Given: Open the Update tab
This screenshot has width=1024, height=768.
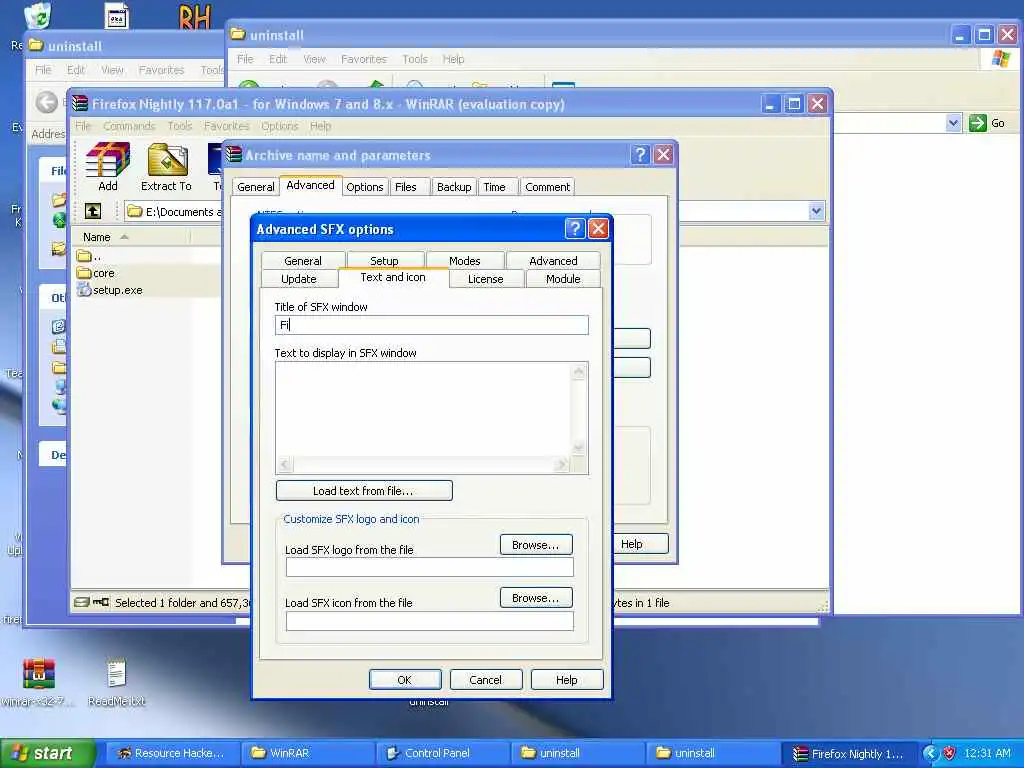Looking at the screenshot, I should pyautogui.click(x=298, y=279).
